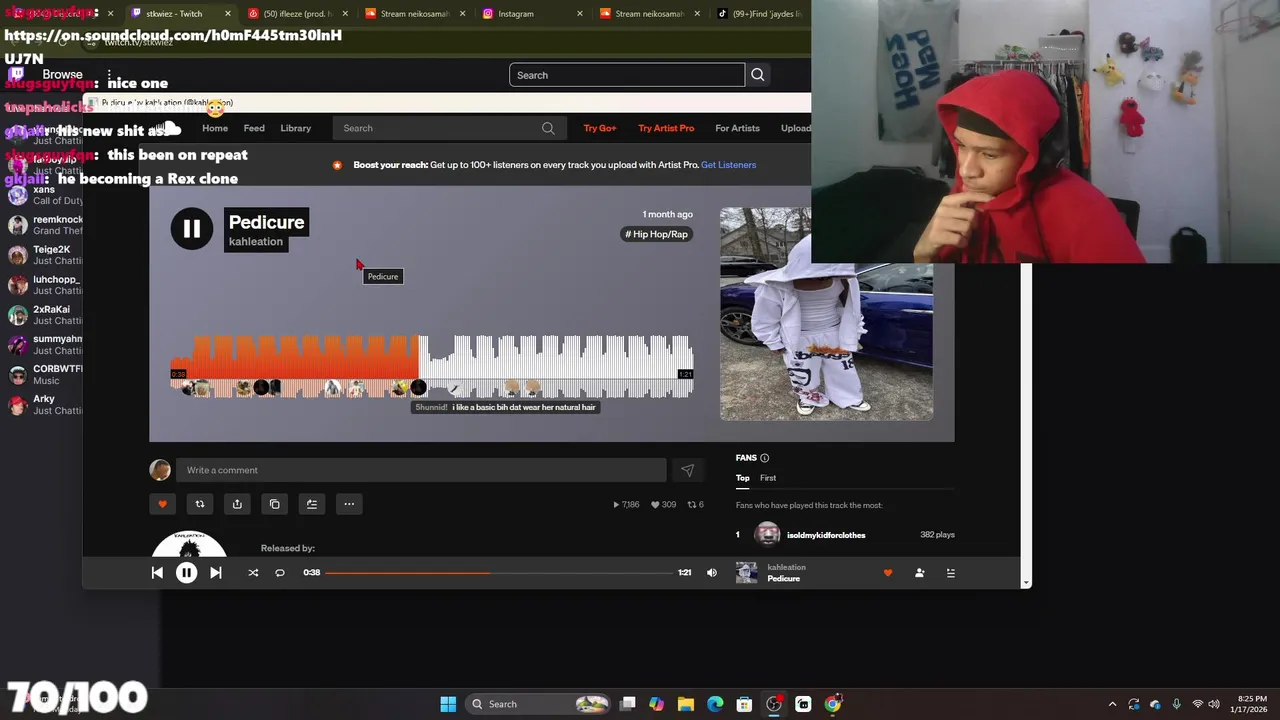Open the Upload page
1280x720 pixels.
tap(796, 128)
